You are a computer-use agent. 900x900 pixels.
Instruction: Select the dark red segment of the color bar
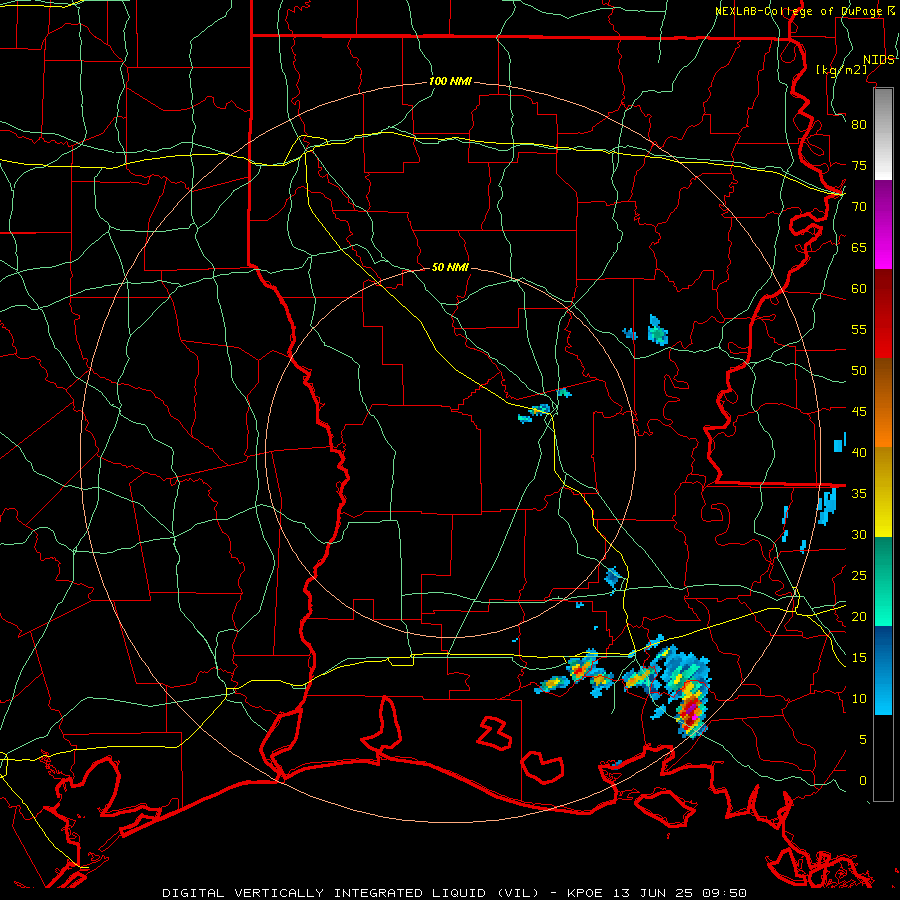[883, 314]
